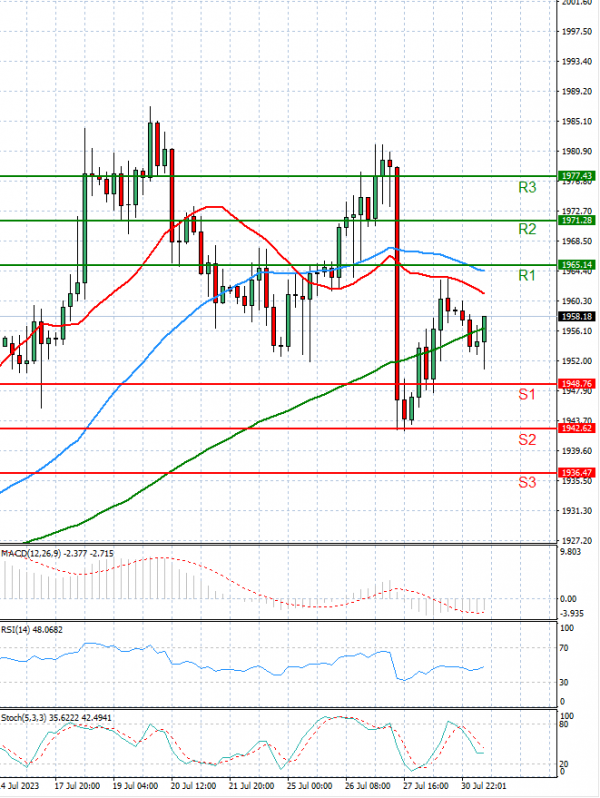The height and width of the screenshot is (798, 600).
Task: Select the 1965.14 price tag
Action: [577, 265]
